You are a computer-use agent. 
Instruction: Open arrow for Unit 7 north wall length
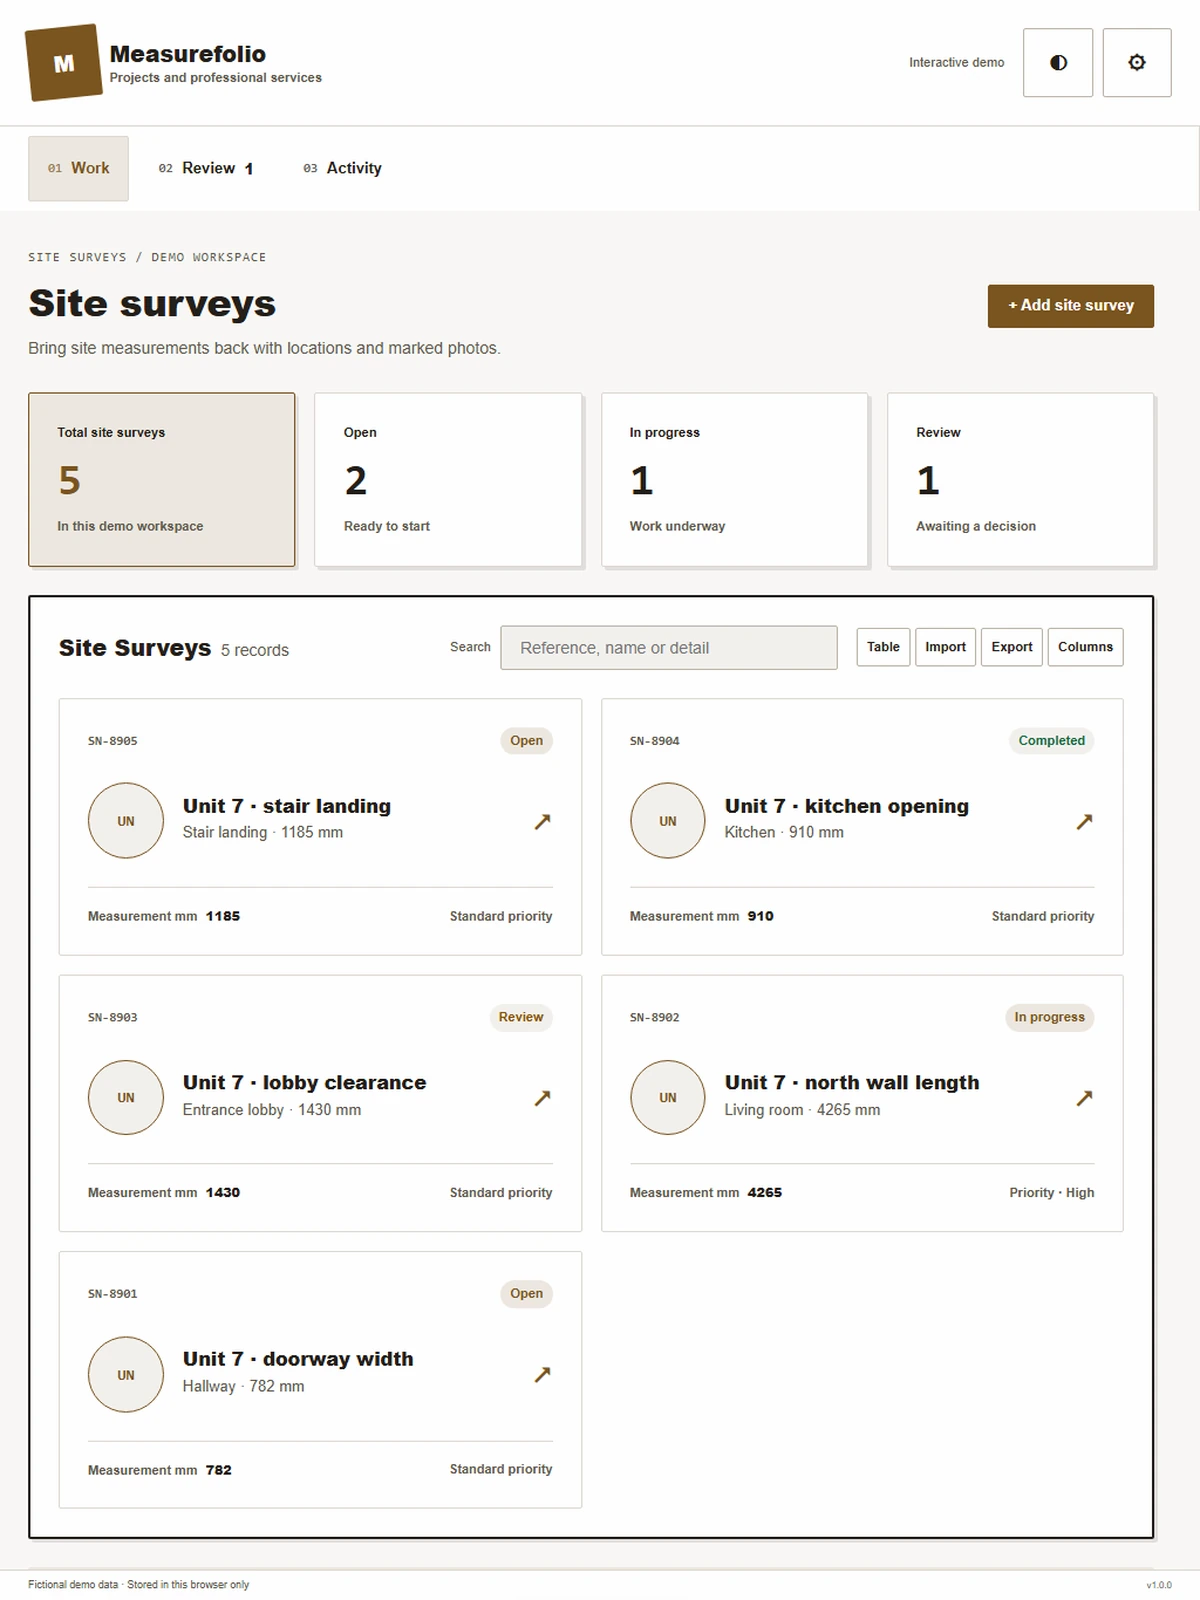pos(1084,1098)
